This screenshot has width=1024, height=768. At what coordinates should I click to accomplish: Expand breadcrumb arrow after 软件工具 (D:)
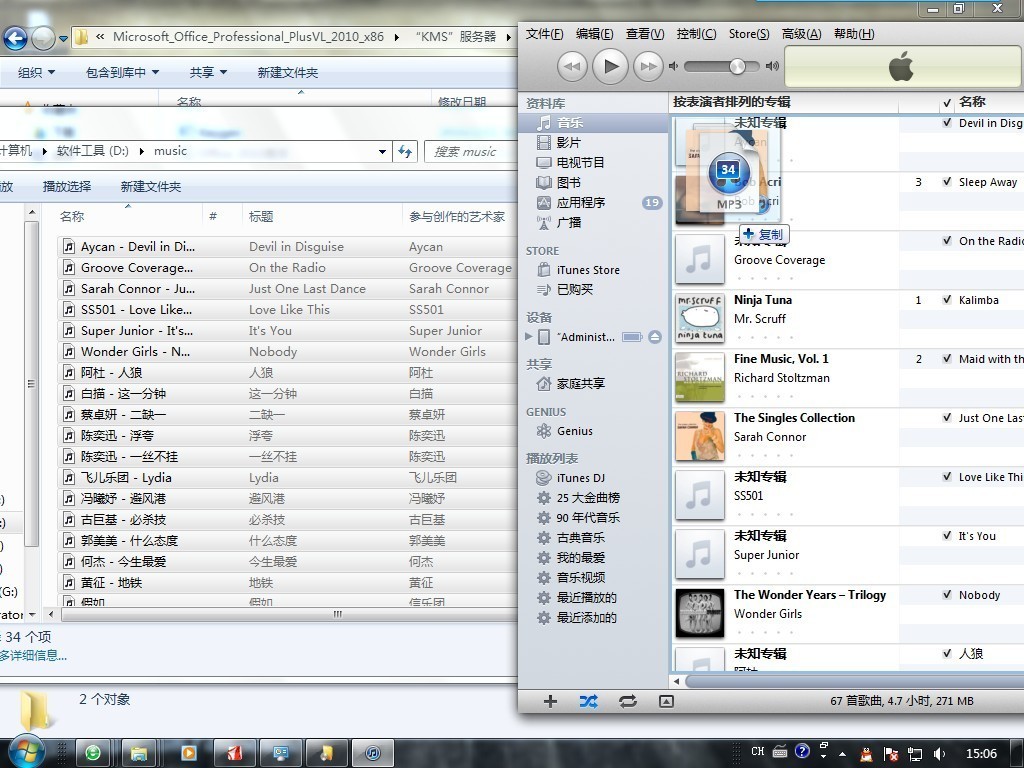142,152
